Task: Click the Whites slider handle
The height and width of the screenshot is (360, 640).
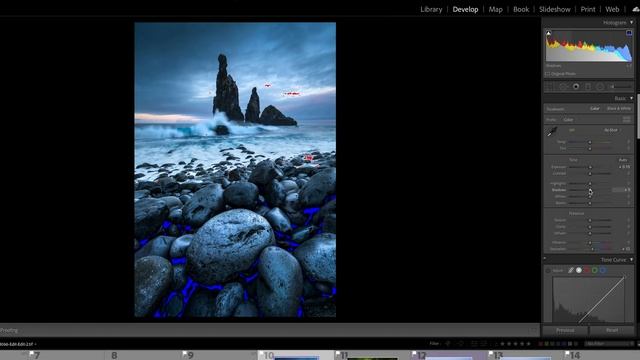Action: click(x=590, y=197)
